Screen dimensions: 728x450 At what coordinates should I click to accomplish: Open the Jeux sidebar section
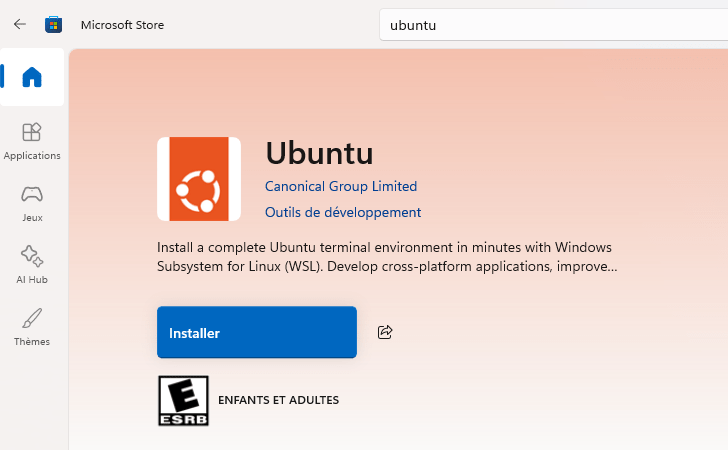point(32,204)
